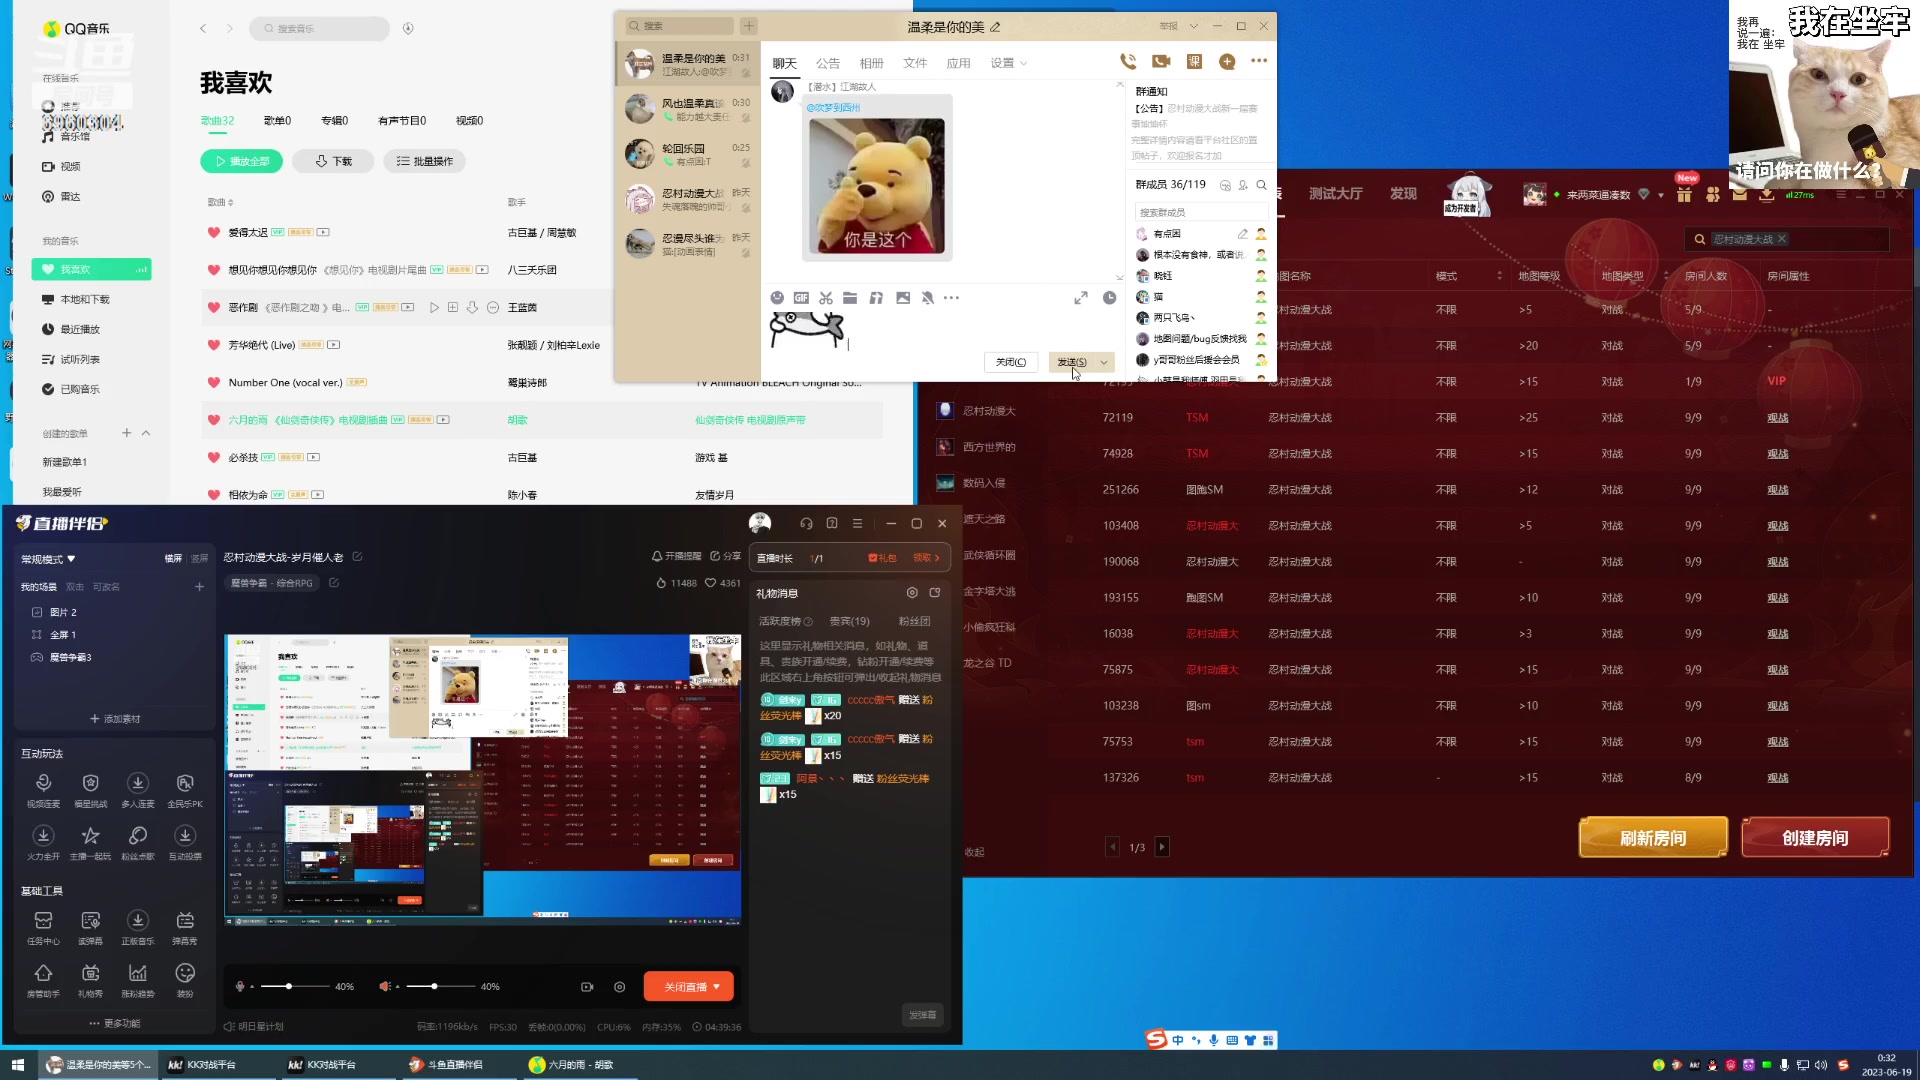
Task: Switch to 横屏 orientation
Action: 173,559
